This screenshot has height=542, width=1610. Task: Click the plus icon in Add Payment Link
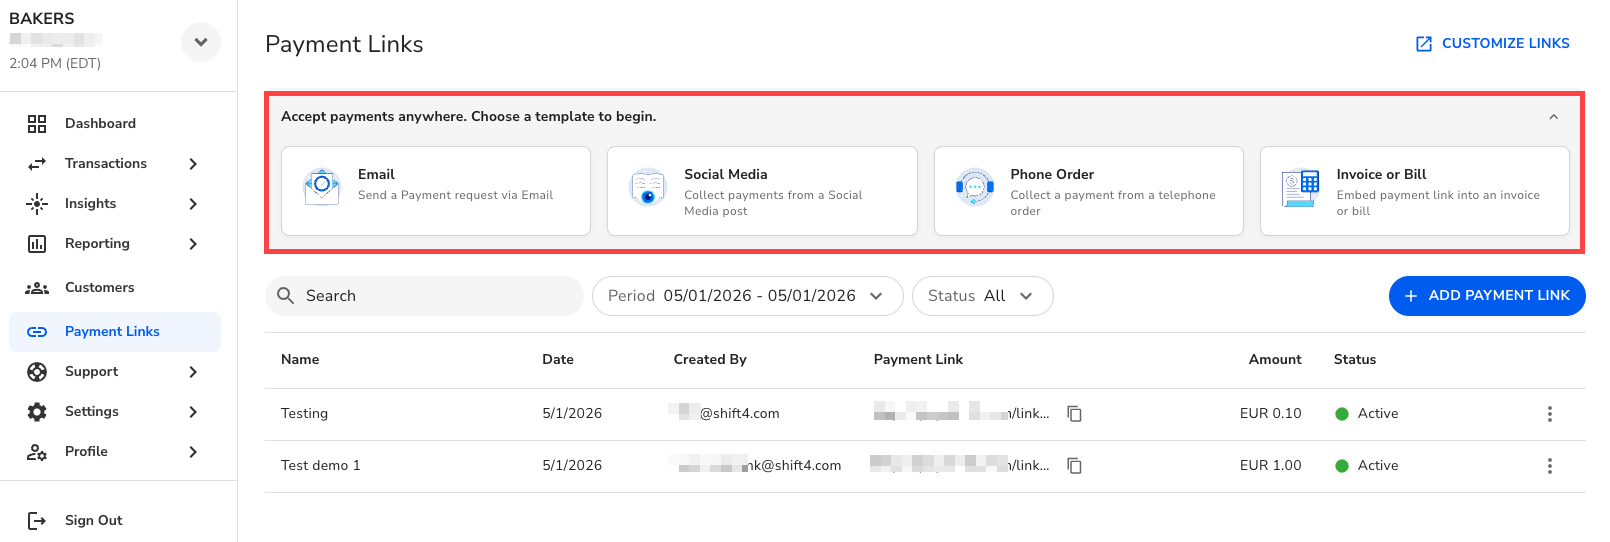pyautogui.click(x=1411, y=296)
